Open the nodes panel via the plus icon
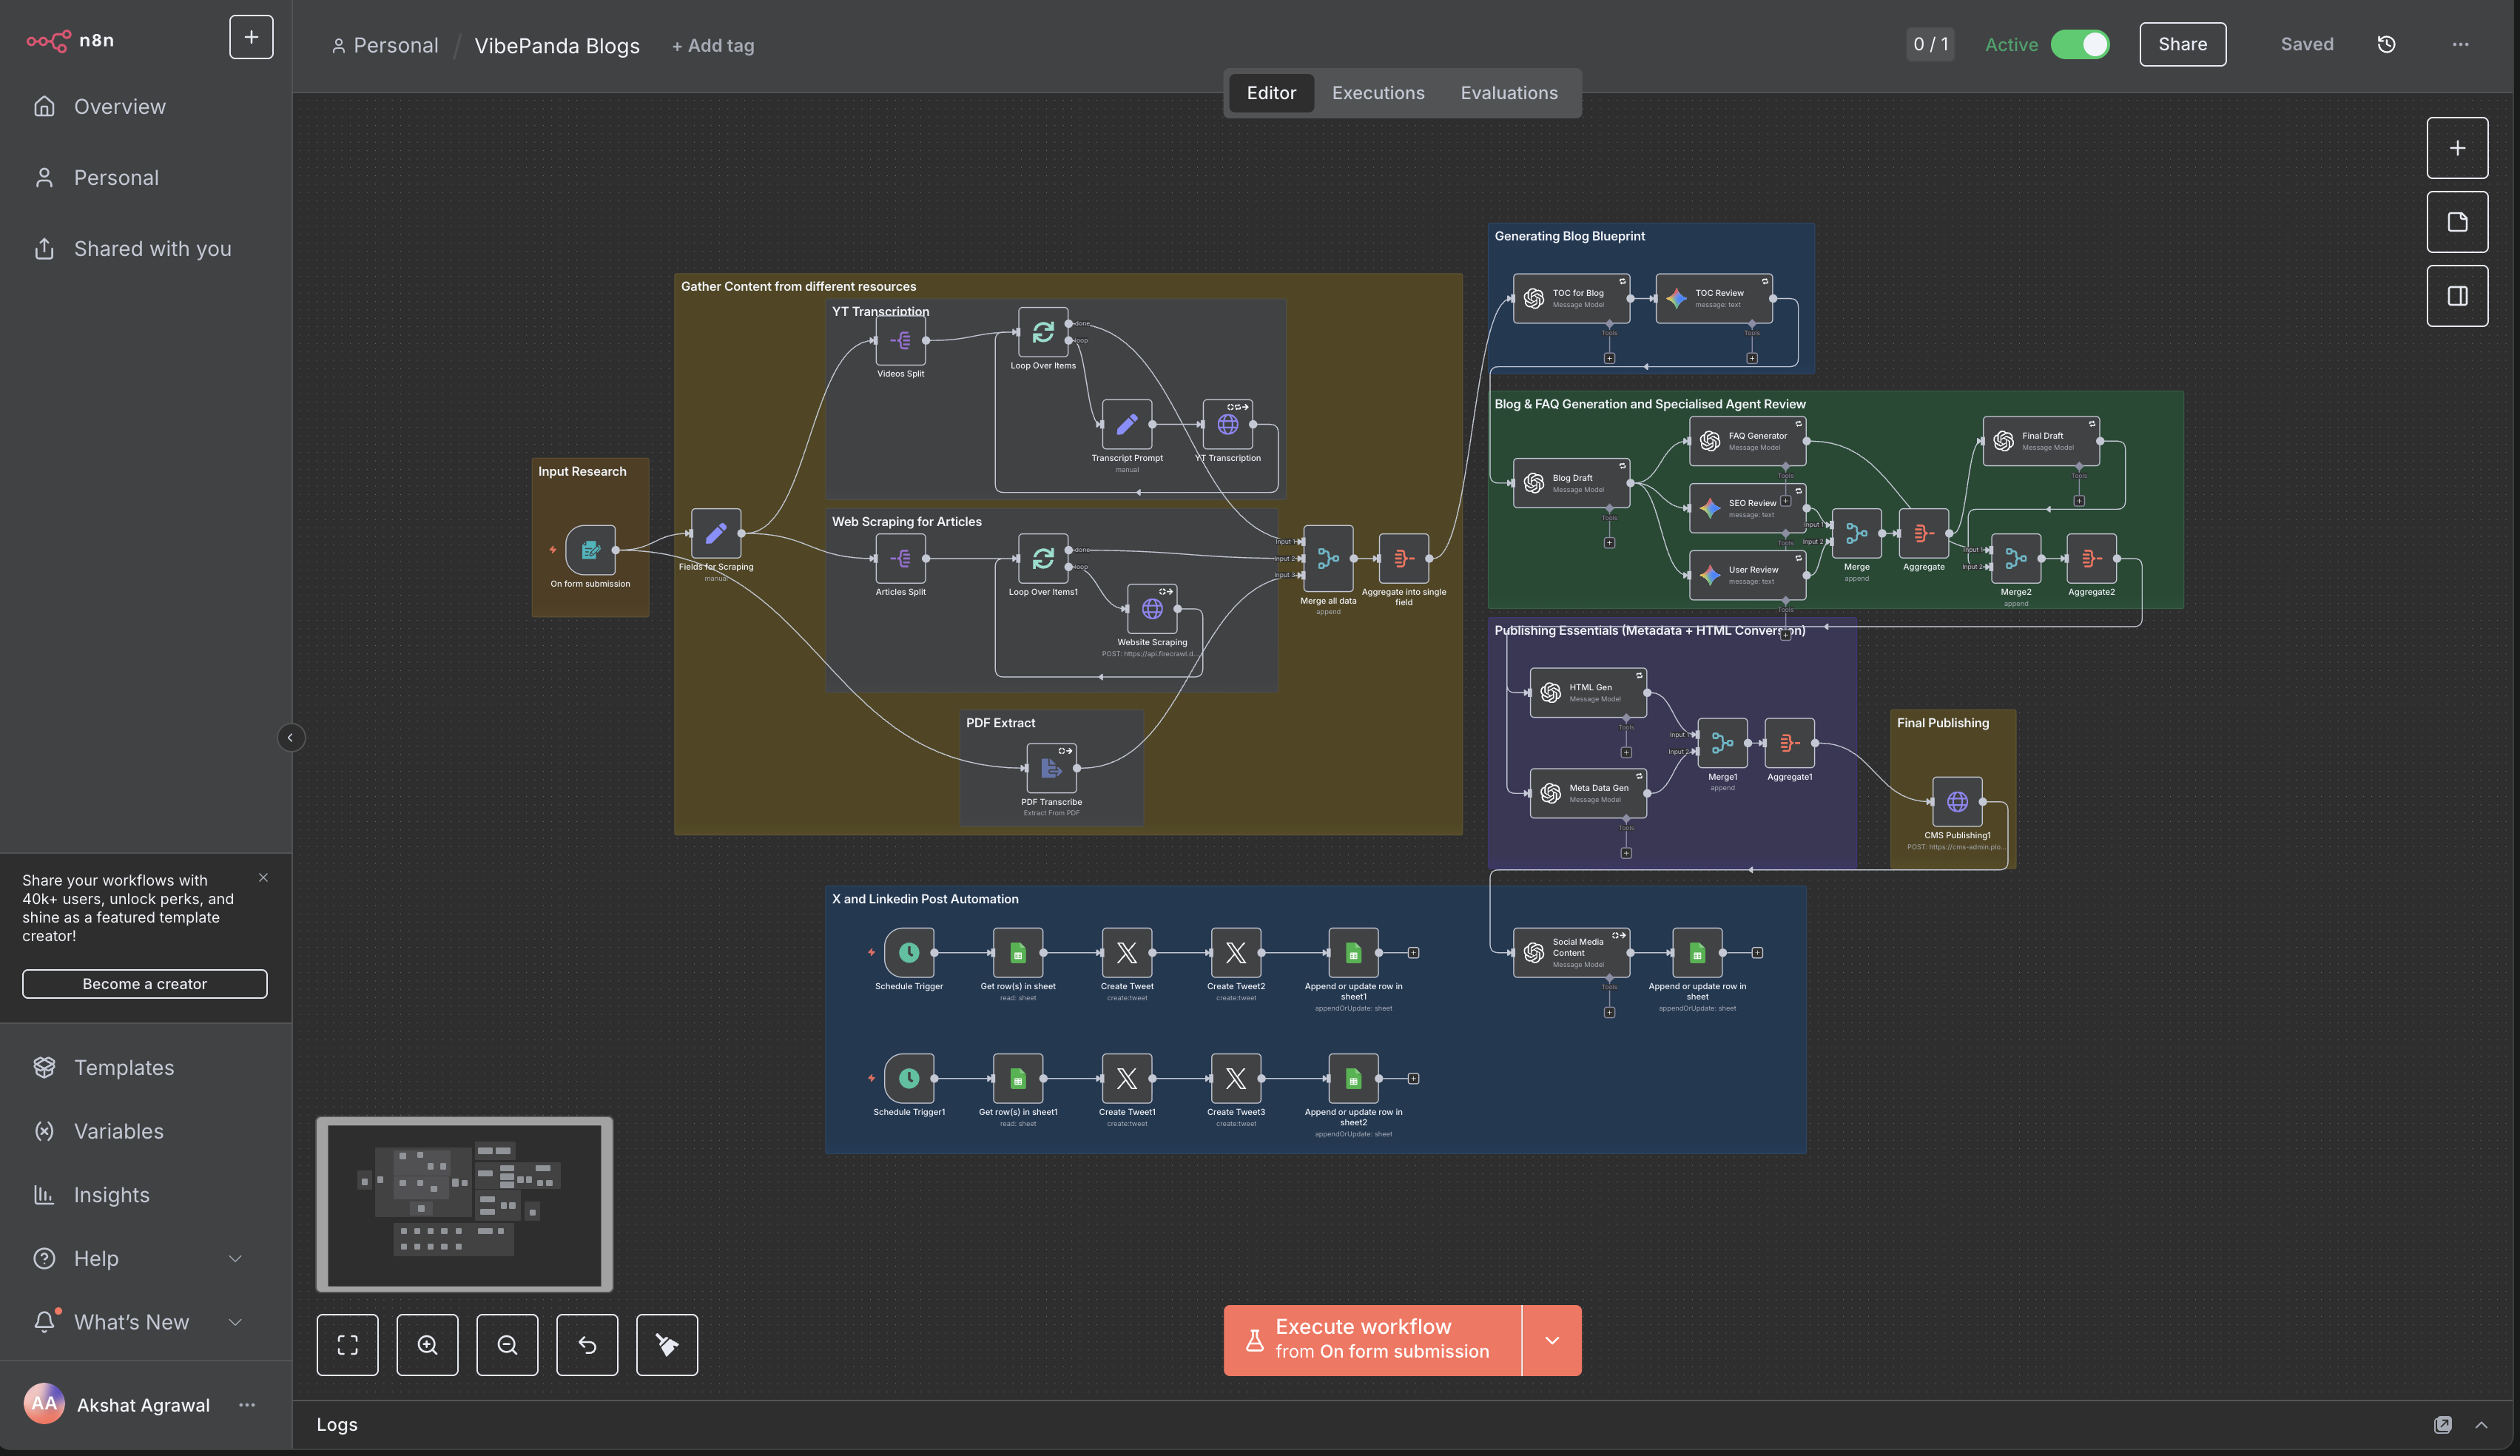Screen dimensions: 2520x1456 click(2457, 147)
